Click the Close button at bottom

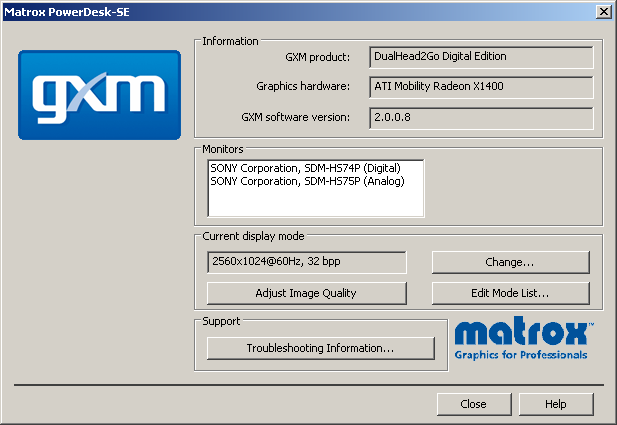(x=474, y=404)
